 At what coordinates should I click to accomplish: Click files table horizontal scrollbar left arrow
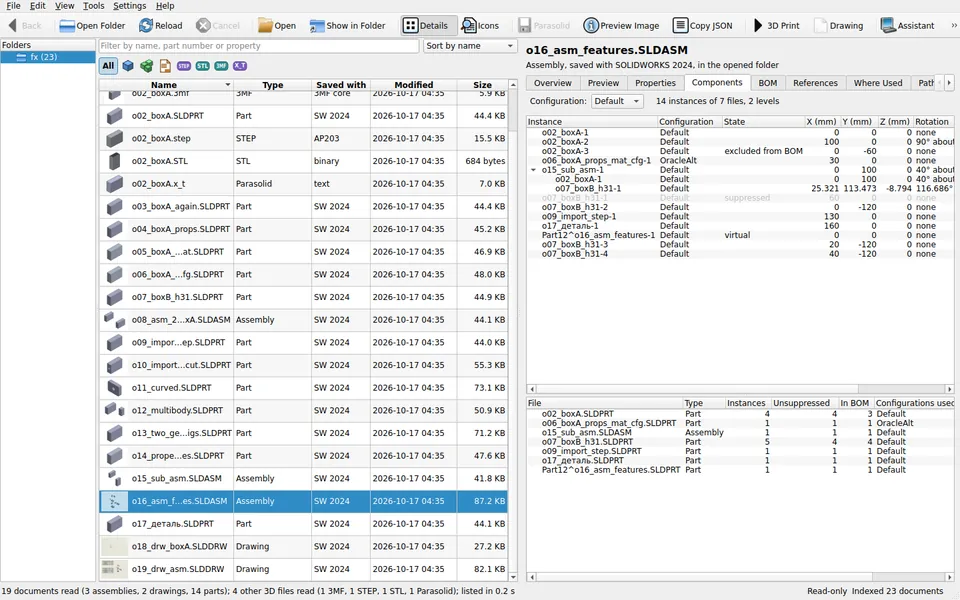pos(531,577)
